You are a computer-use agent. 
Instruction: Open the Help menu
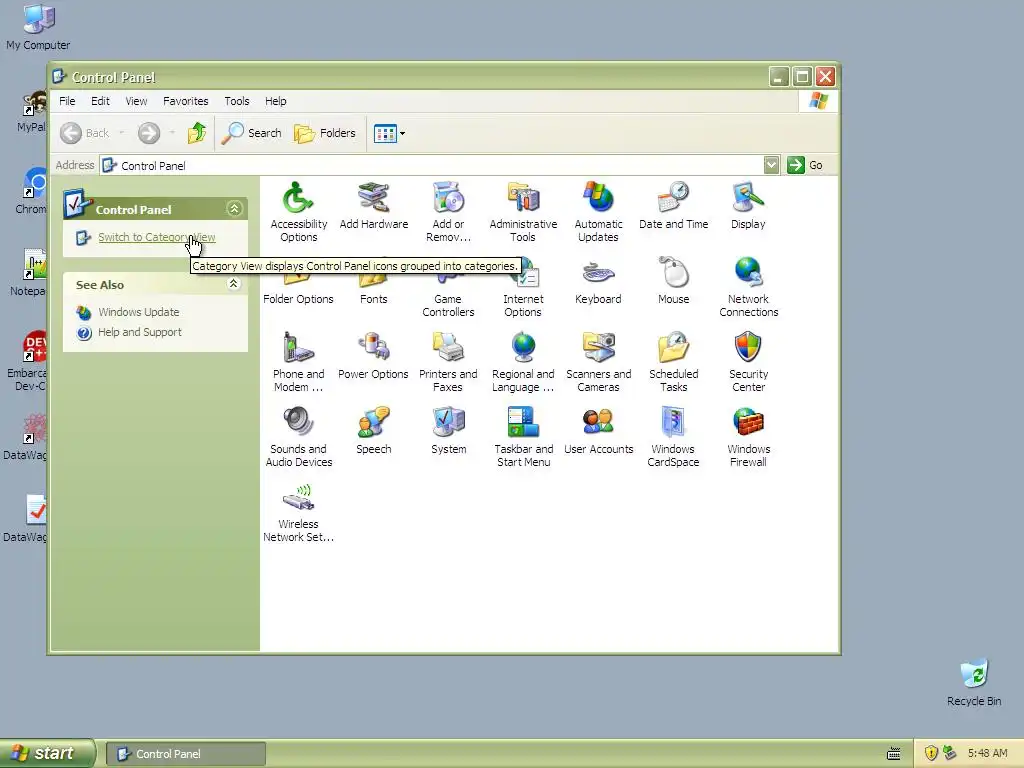(276, 101)
